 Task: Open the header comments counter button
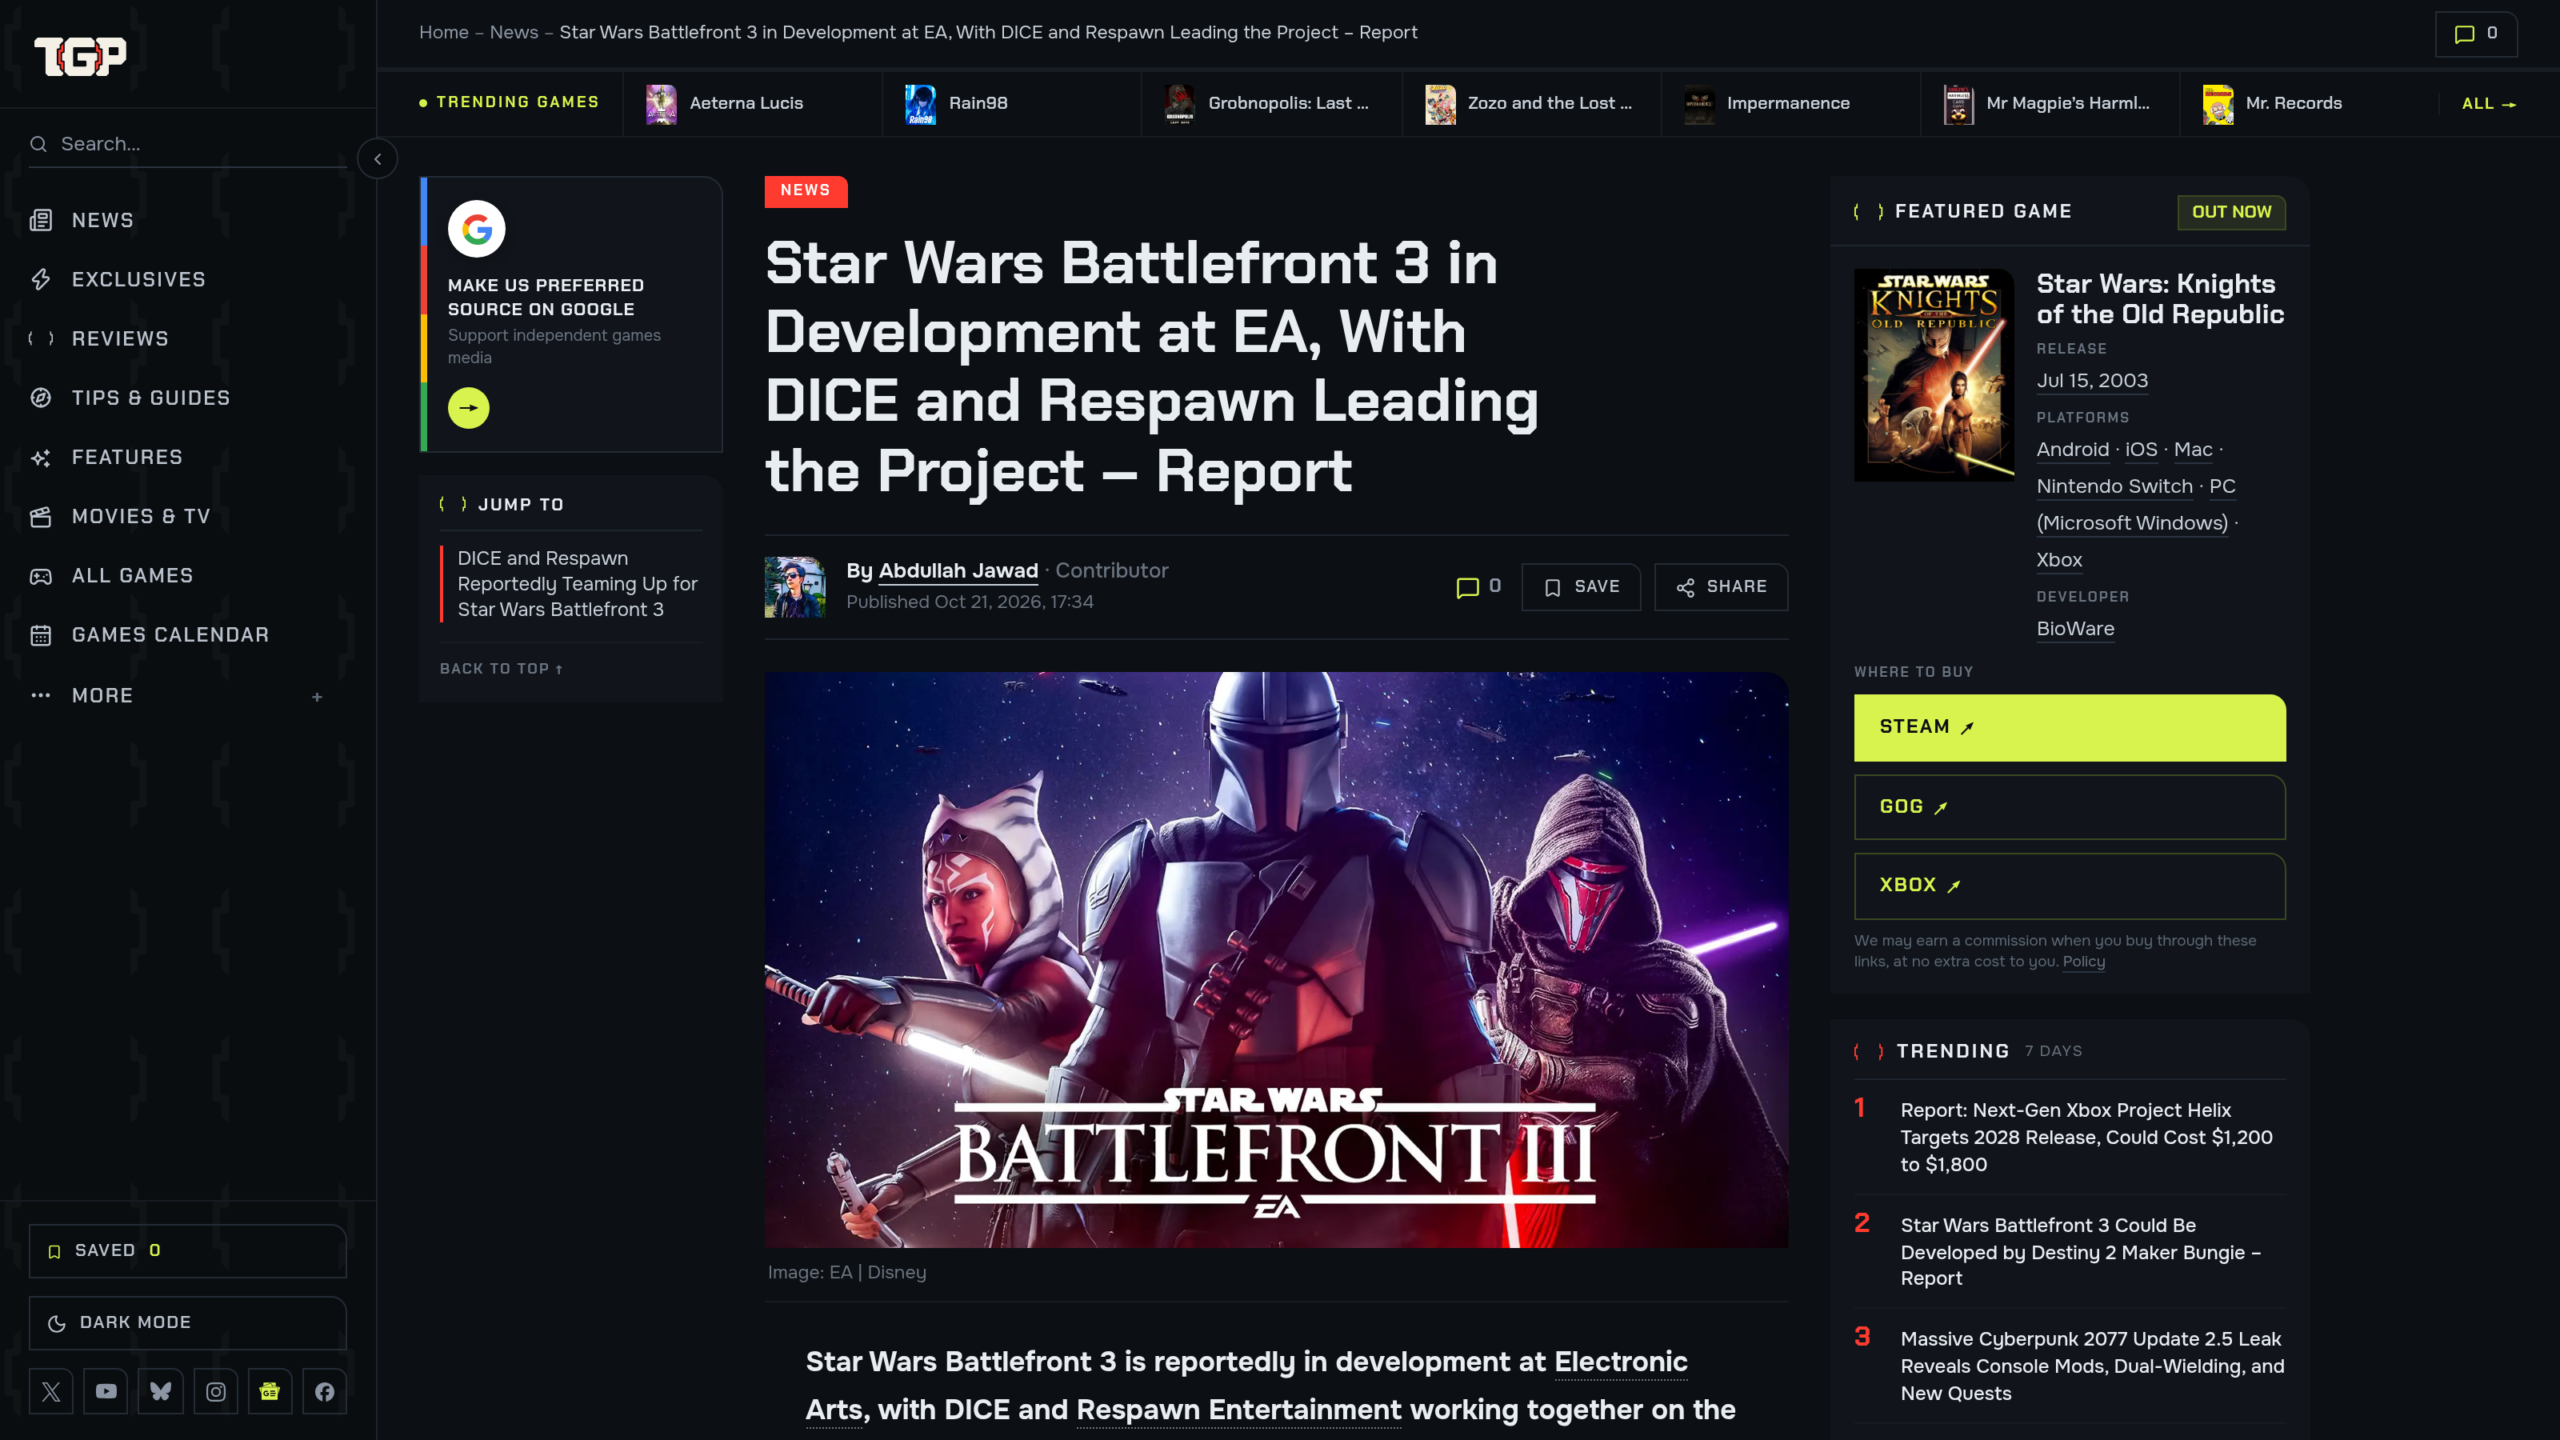2476,34
